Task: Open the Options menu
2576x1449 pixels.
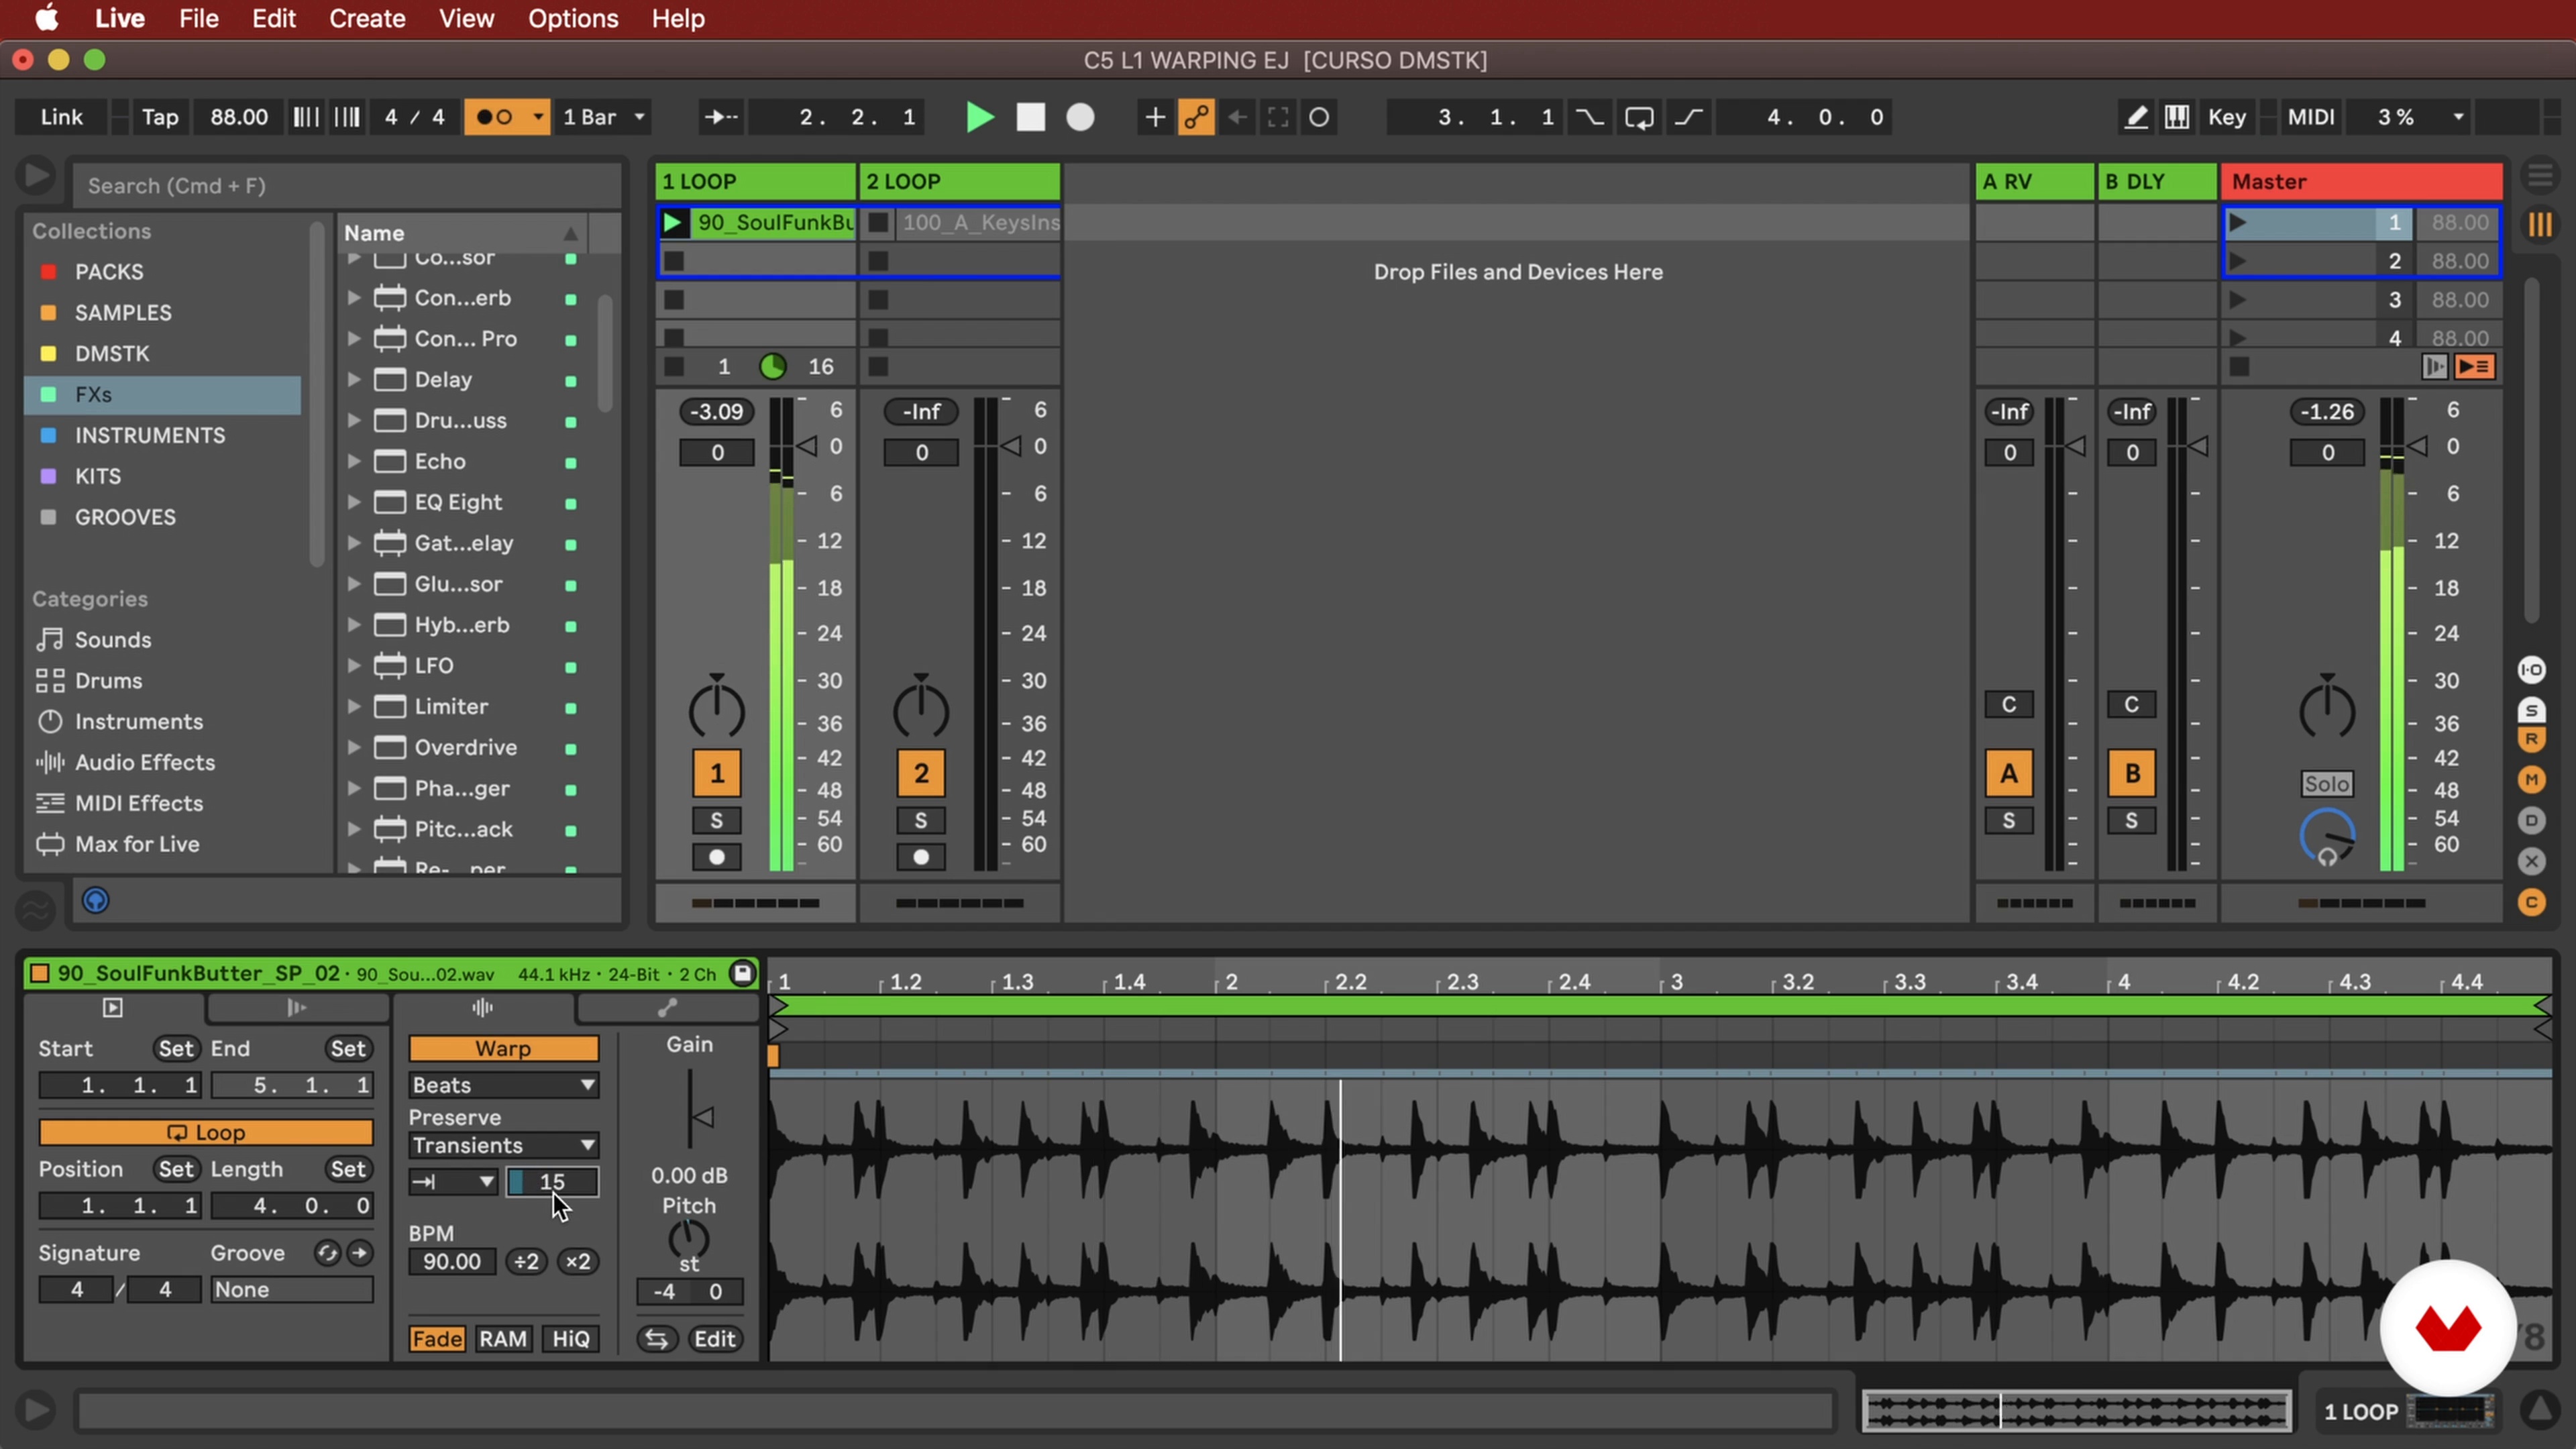Action: coord(573,18)
